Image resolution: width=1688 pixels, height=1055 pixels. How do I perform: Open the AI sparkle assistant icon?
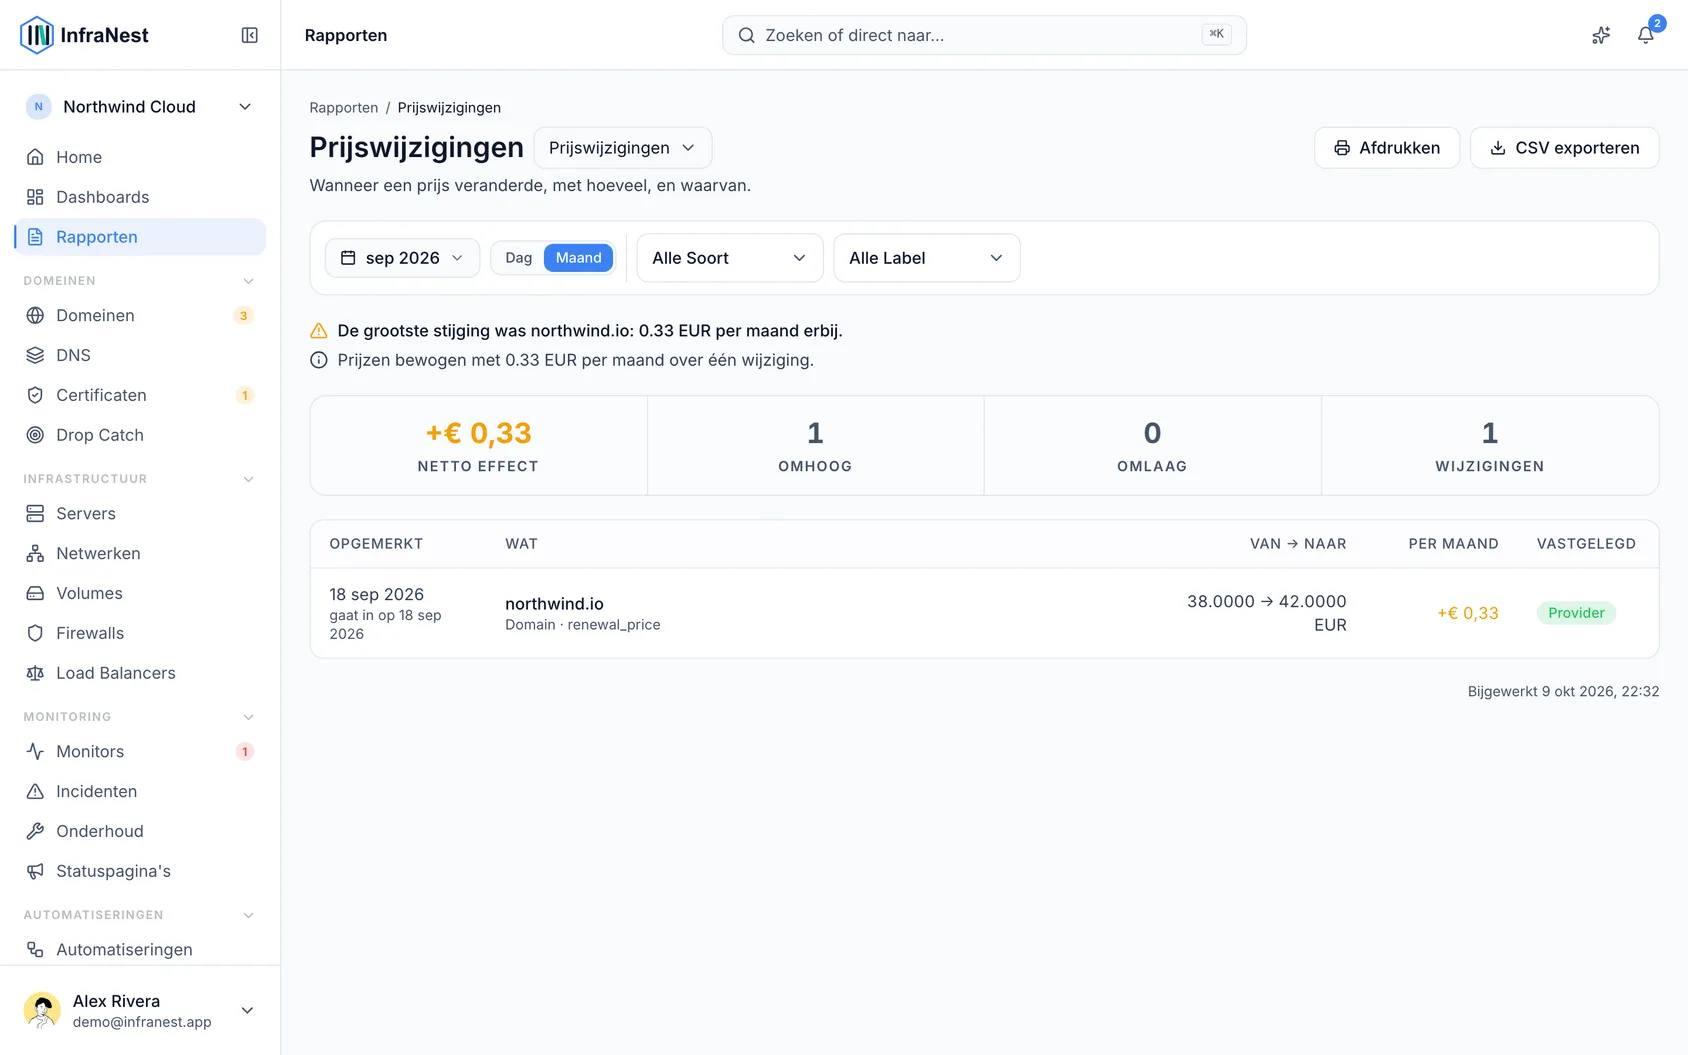pos(1601,35)
